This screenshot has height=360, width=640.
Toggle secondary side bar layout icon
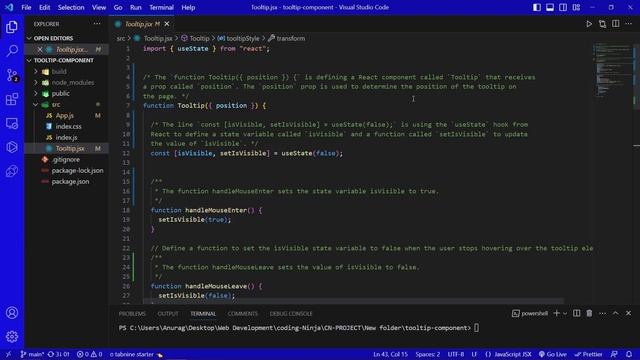(x=563, y=7)
